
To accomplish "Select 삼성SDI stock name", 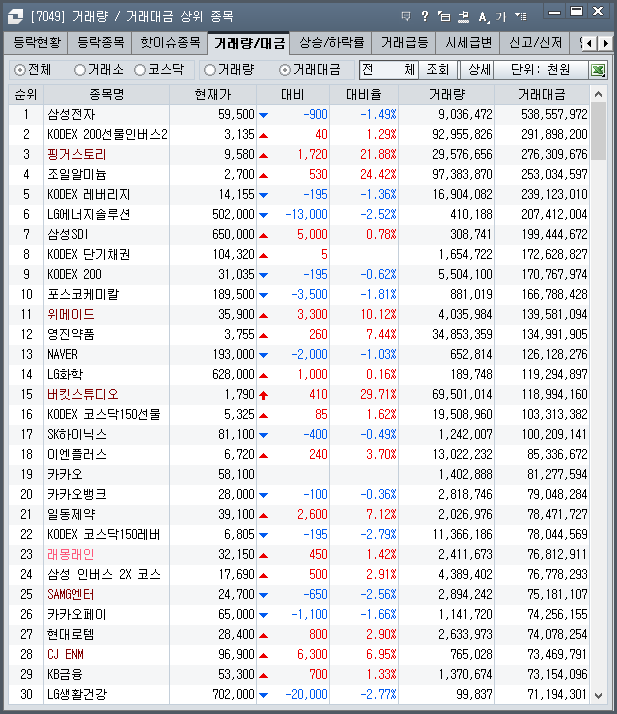I will (x=67, y=235).
